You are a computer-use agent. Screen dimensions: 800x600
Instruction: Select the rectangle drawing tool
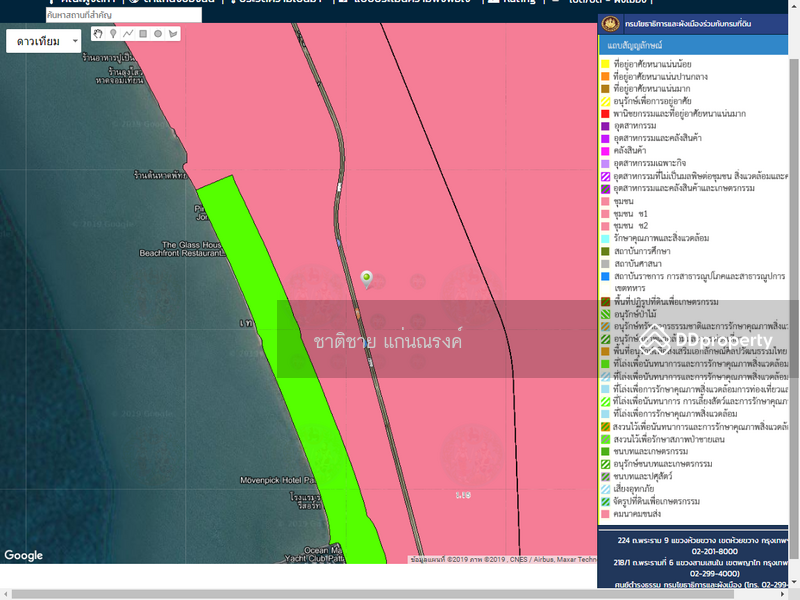click(143, 34)
